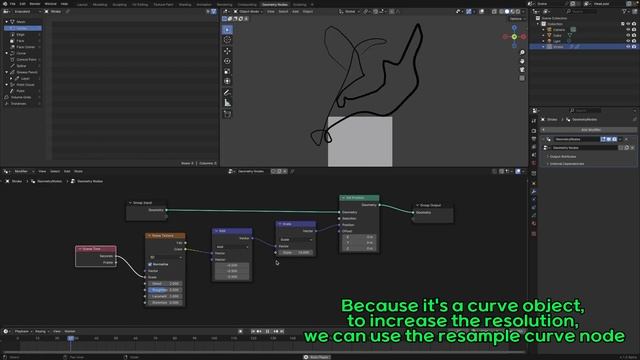Viewport: 640px width, 360px height.
Task: Select the Rotate tool in viewport toolbar
Action: (227, 61)
